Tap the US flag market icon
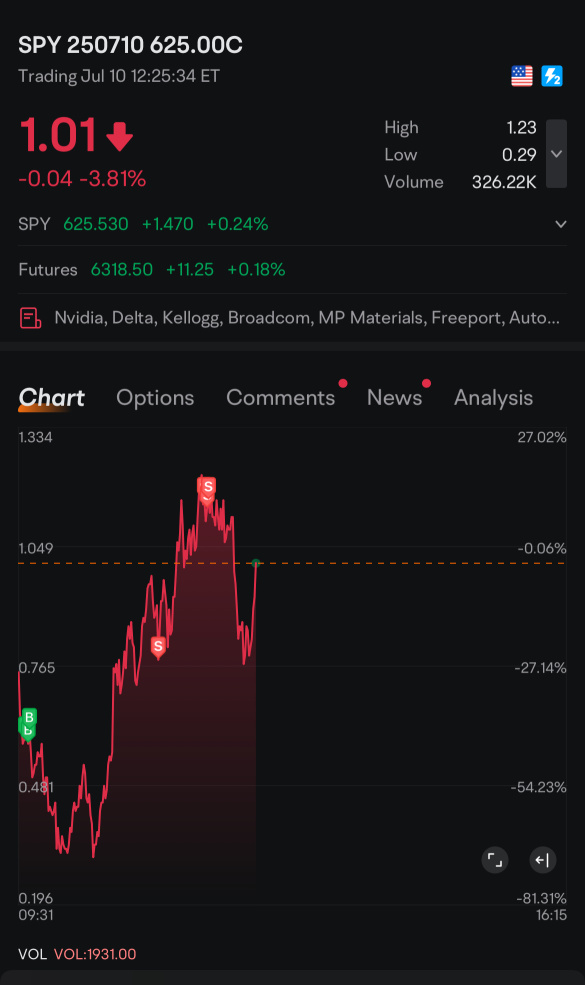The image size is (585, 985). [522, 76]
